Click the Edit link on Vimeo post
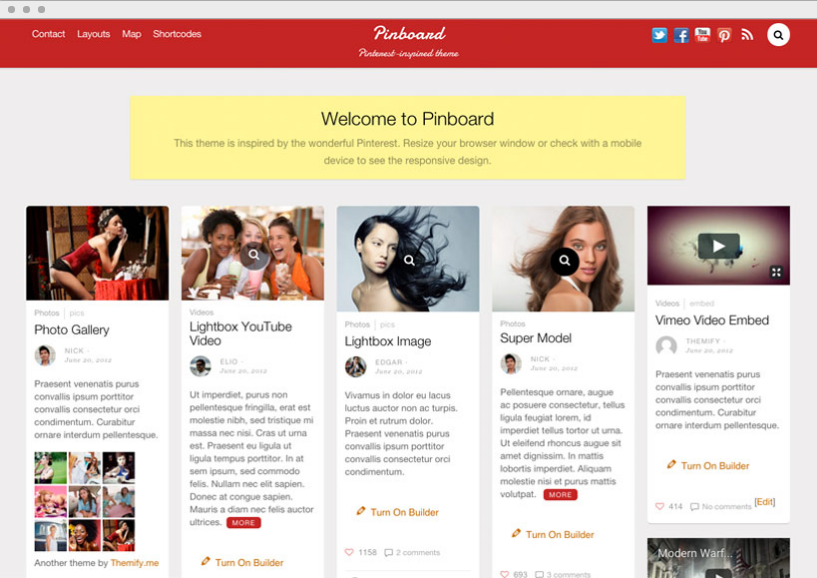Image resolution: width=817 pixels, height=578 pixels. click(765, 502)
